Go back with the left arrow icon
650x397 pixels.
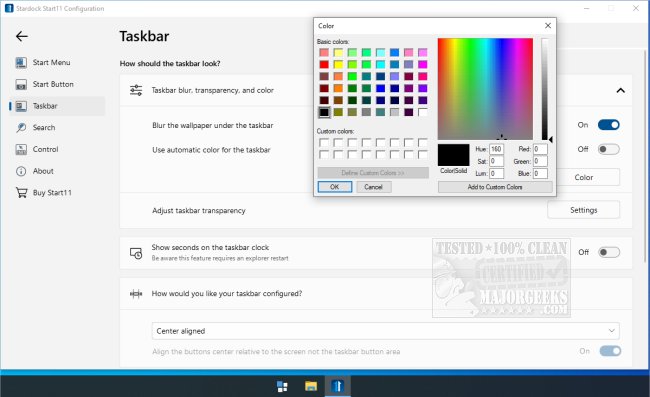coord(22,36)
